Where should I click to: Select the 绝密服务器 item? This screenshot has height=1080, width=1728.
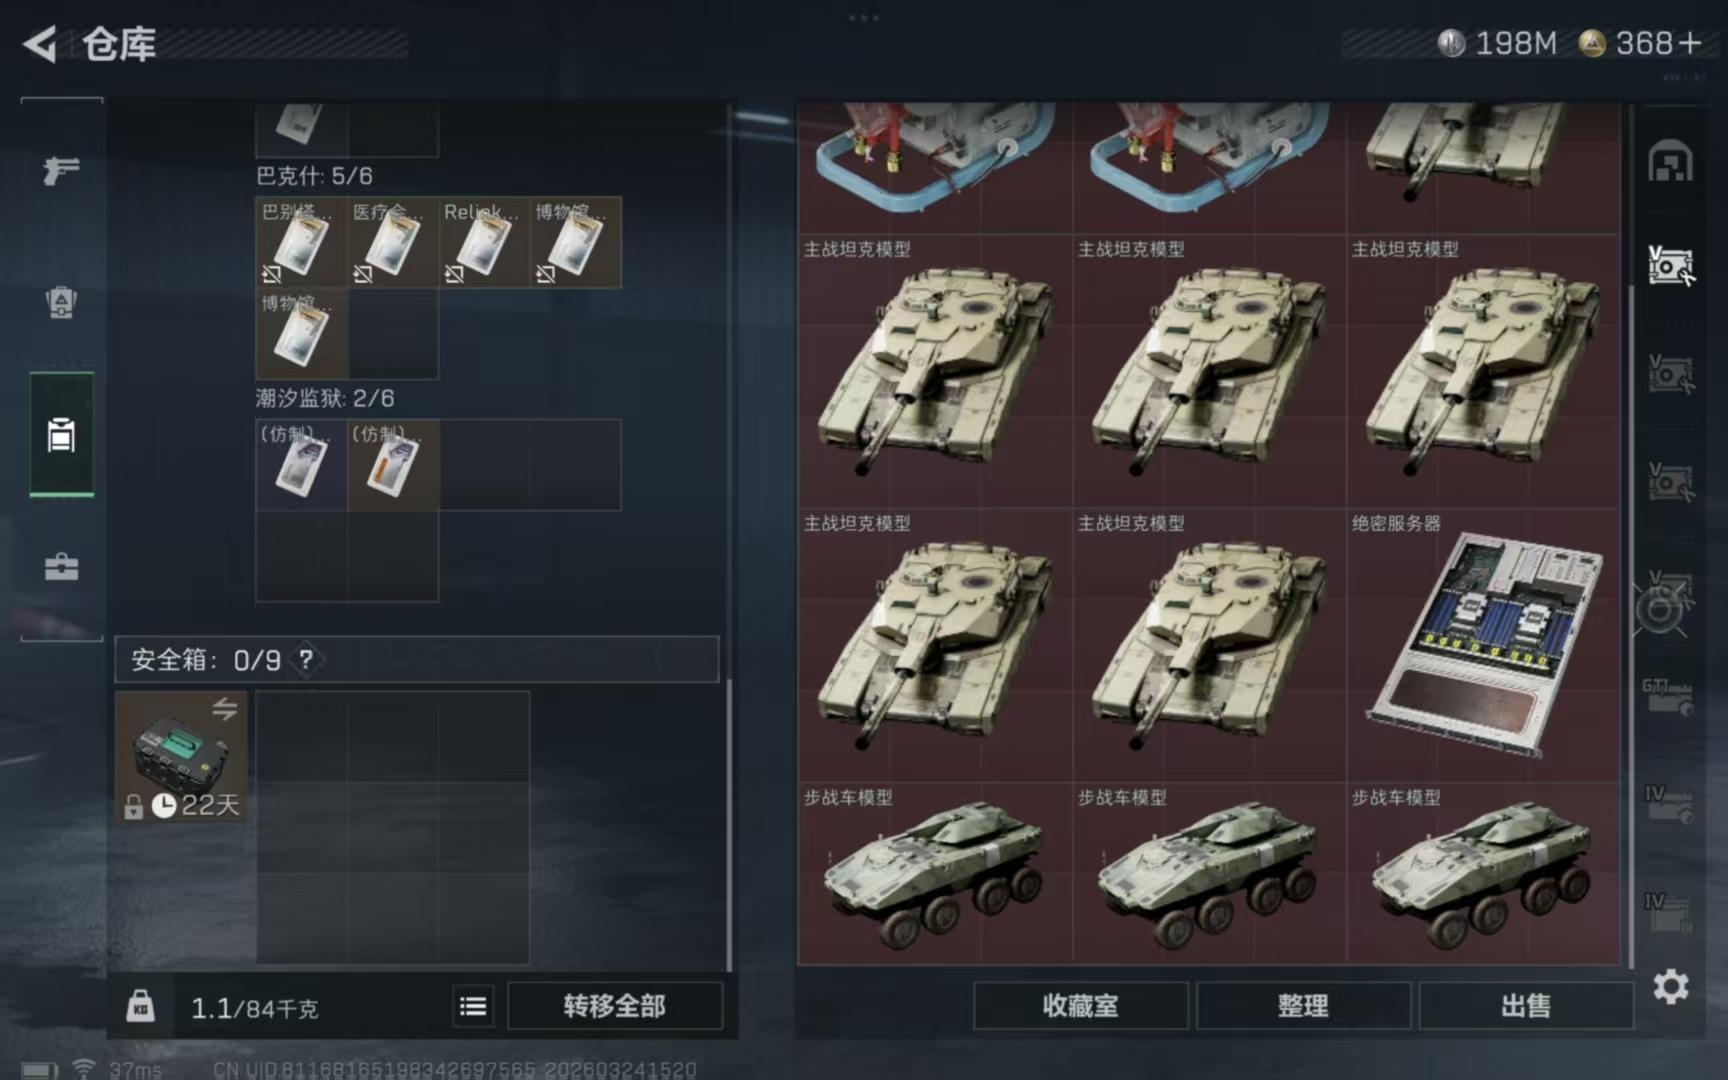[x=1483, y=645]
